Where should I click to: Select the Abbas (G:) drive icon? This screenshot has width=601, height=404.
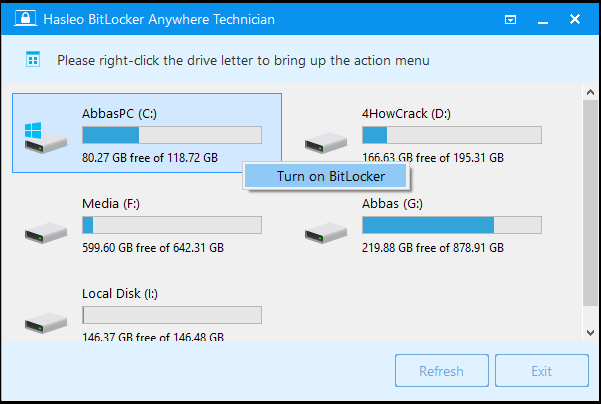tap(326, 233)
